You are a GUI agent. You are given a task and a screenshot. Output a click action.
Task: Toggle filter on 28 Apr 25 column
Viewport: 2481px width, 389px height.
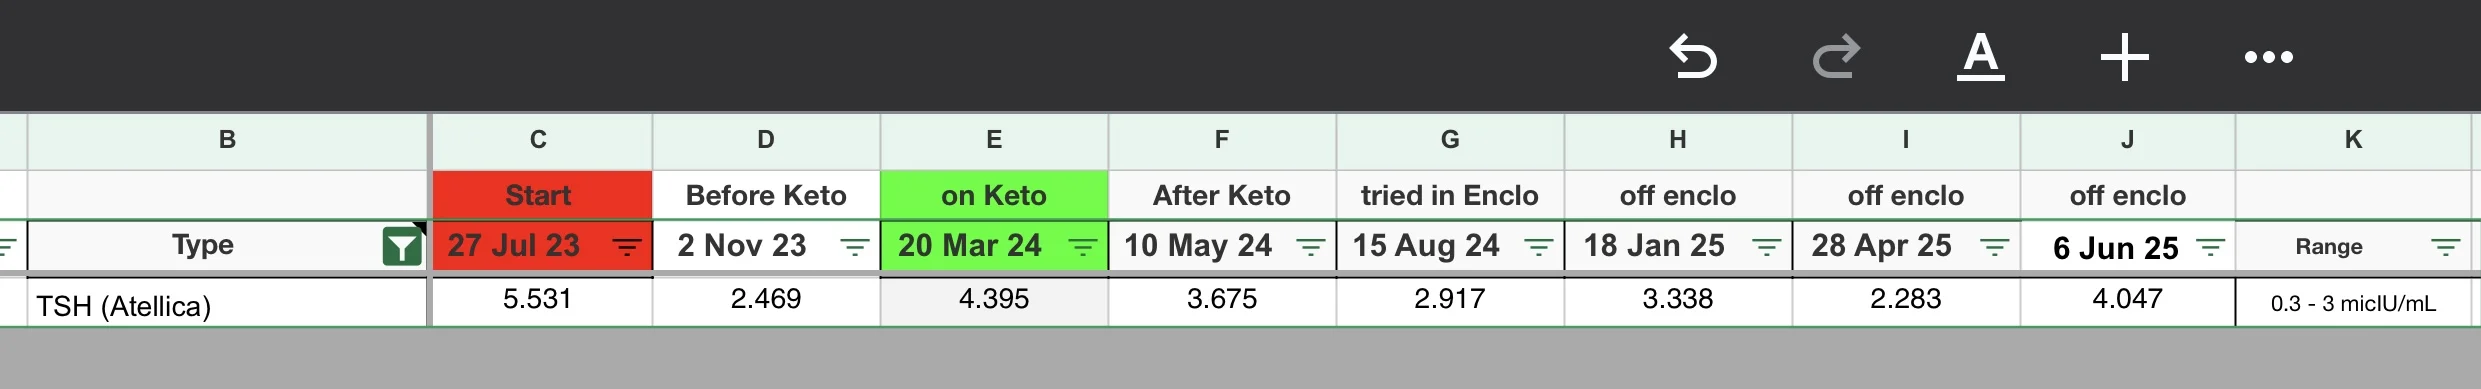point(1994,246)
